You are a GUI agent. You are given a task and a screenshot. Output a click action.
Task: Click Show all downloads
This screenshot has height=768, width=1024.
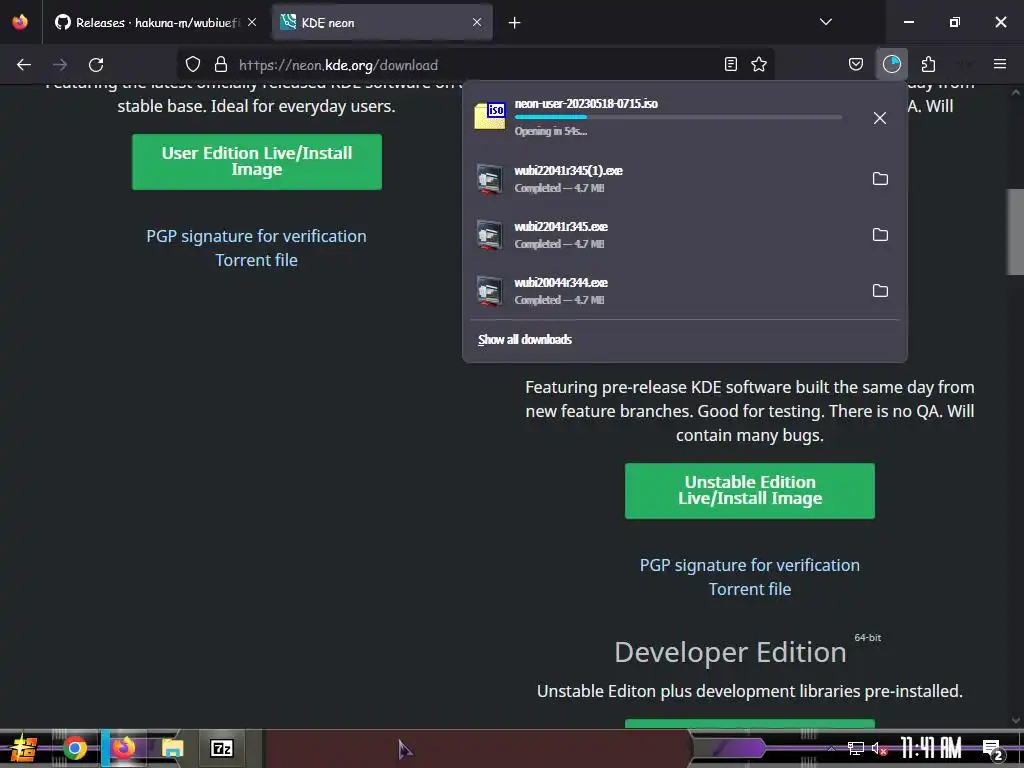[x=525, y=340]
